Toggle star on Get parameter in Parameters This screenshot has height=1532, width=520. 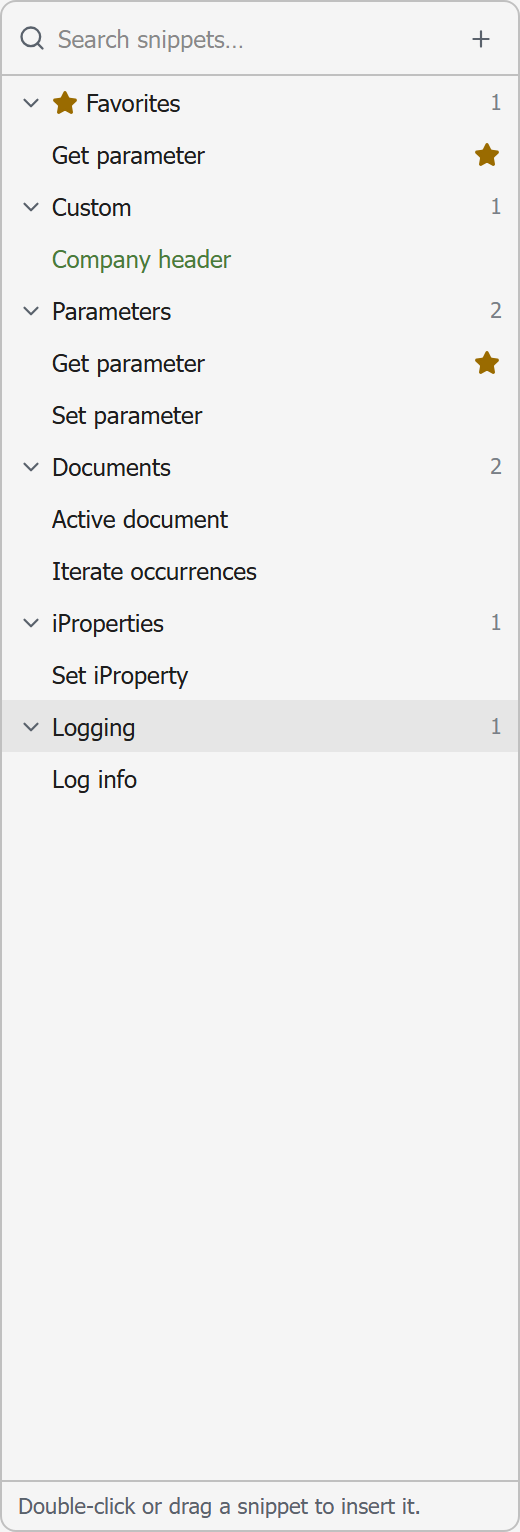pyautogui.click(x=487, y=363)
